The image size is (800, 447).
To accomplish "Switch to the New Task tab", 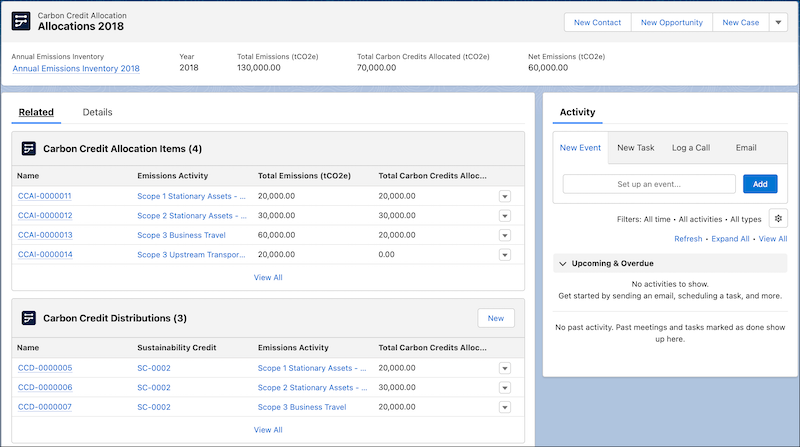I will click(x=635, y=148).
